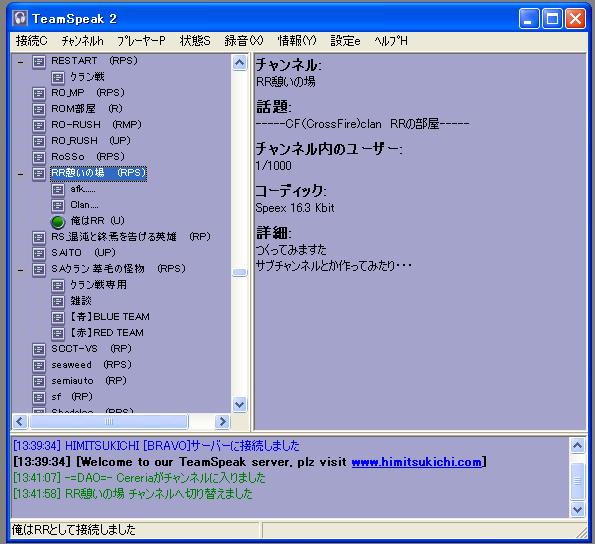
Task: Click the message log scroll up arrow
Action: [578, 445]
